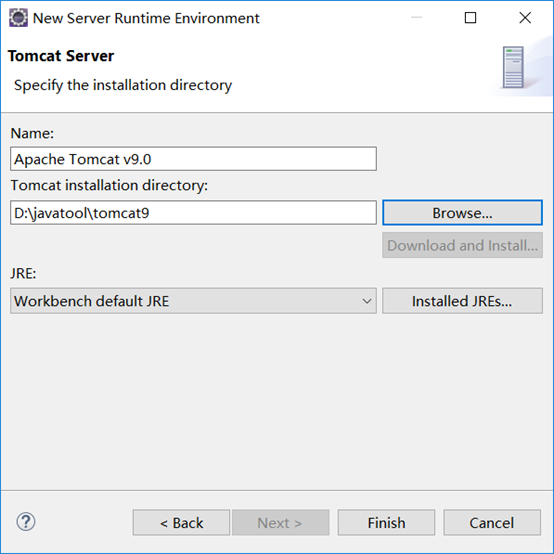
Task: Open the Installed JREs... preferences
Action: [462, 301]
